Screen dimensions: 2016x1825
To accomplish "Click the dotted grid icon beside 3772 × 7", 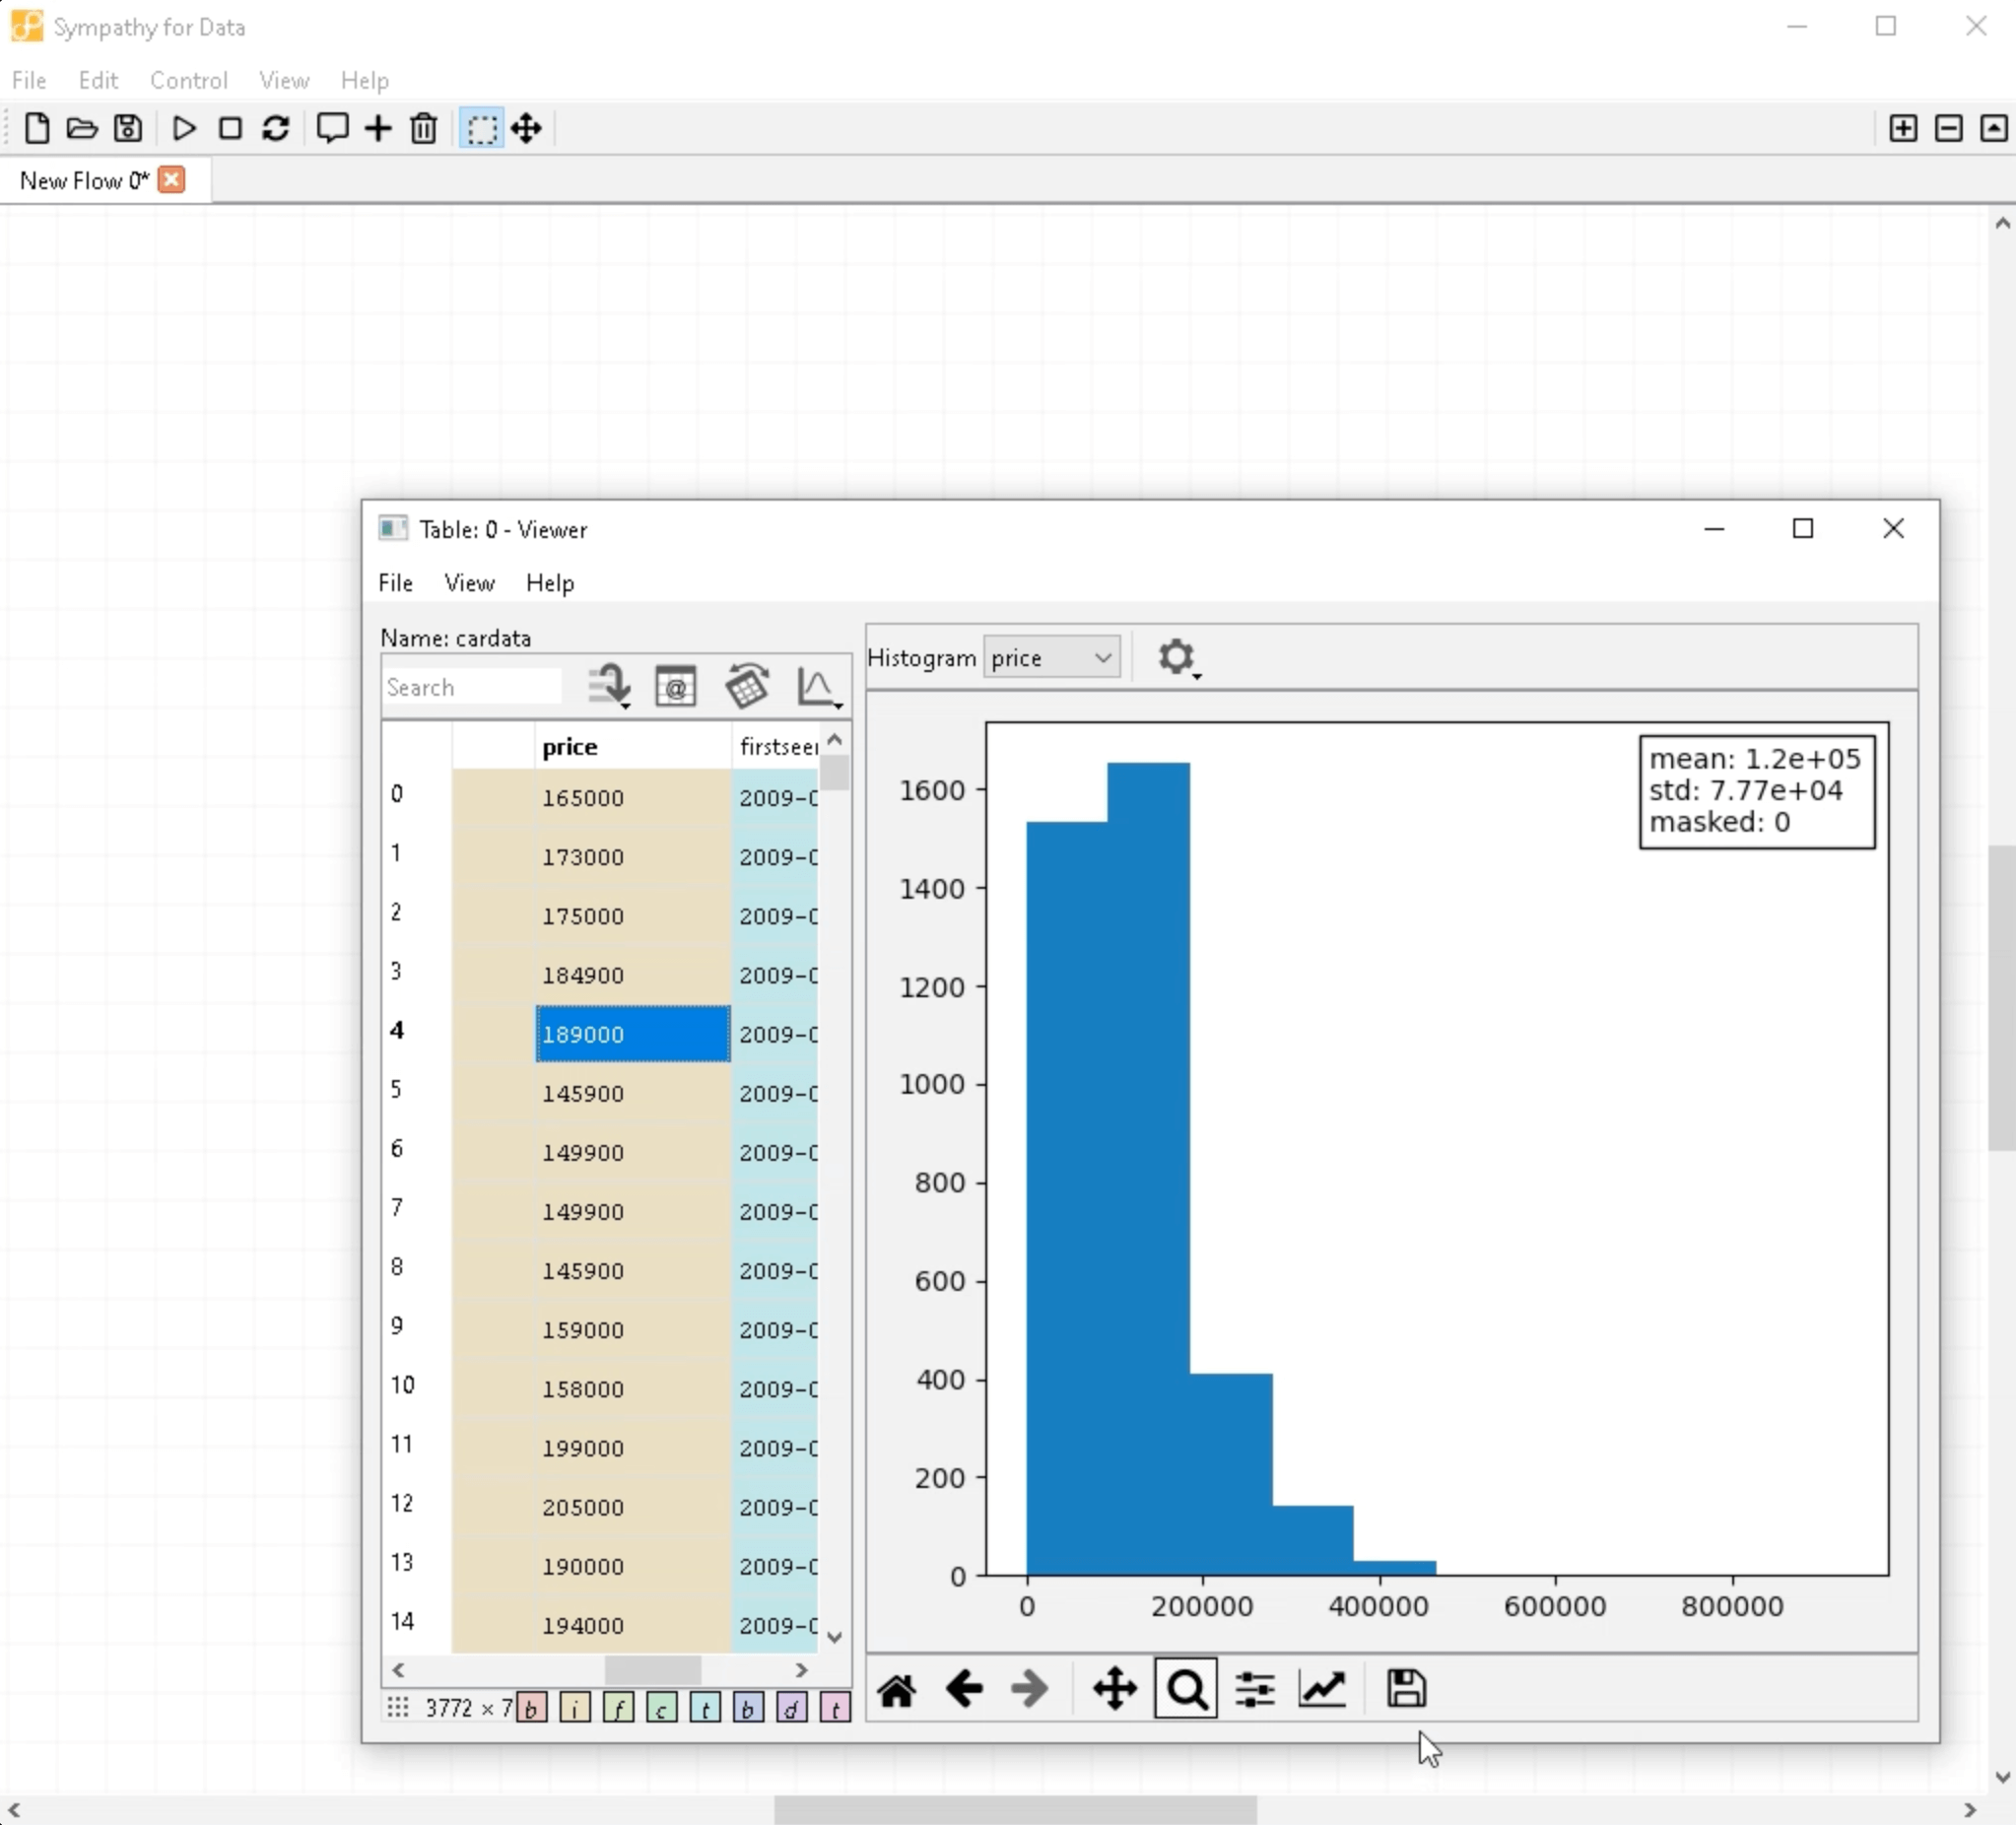I will pos(398,1707).
